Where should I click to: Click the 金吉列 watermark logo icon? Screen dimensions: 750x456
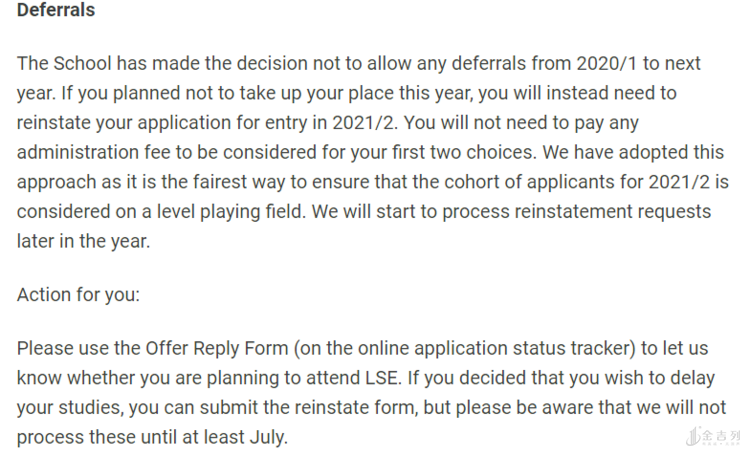point(696,438)
